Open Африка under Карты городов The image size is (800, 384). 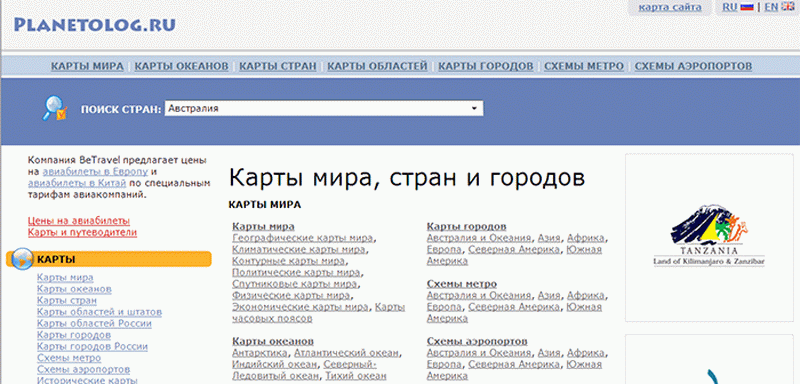pyautogui.click(x=586, y=238)
